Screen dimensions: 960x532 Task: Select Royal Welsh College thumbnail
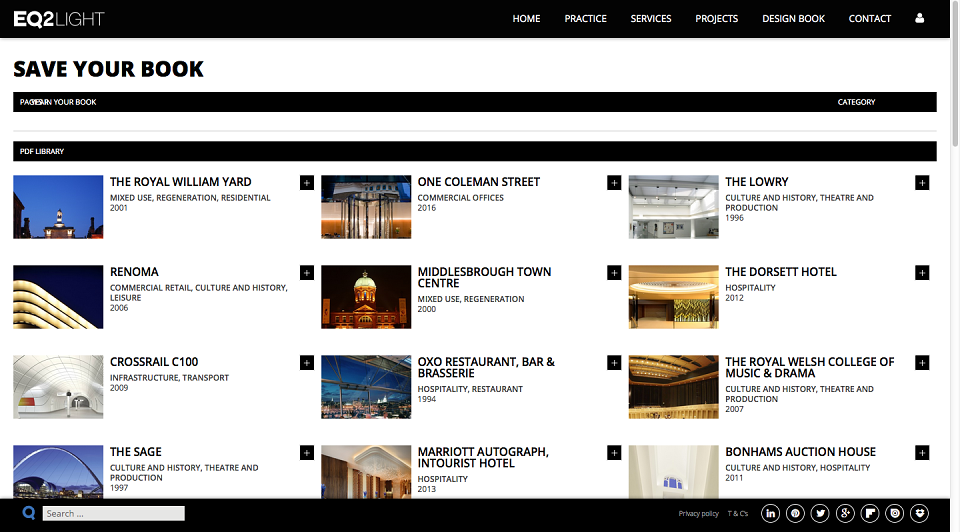[673, 387]
